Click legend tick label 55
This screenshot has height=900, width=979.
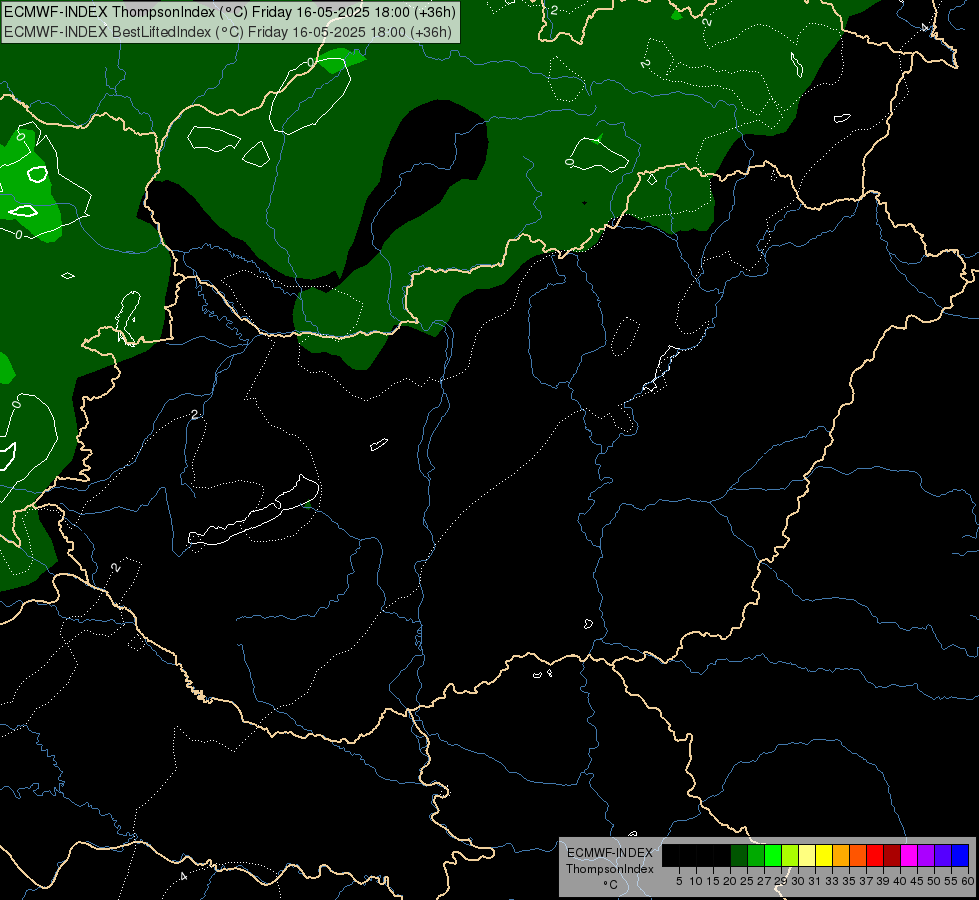tap(951, 881)
